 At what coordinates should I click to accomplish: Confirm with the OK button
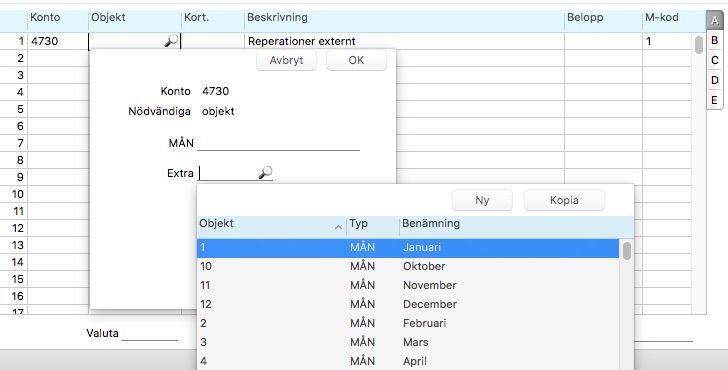pyautogui.click(x=356, y=60)
